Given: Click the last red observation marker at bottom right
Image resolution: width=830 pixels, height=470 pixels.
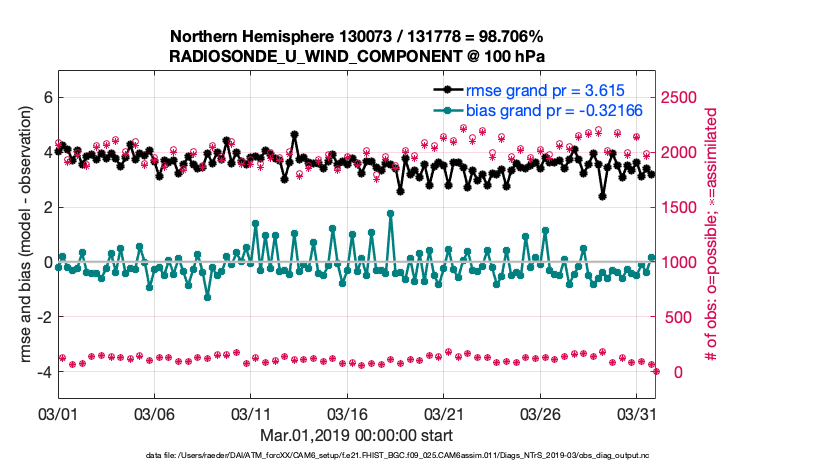Looking at the screenshot, I should [656, 371].
